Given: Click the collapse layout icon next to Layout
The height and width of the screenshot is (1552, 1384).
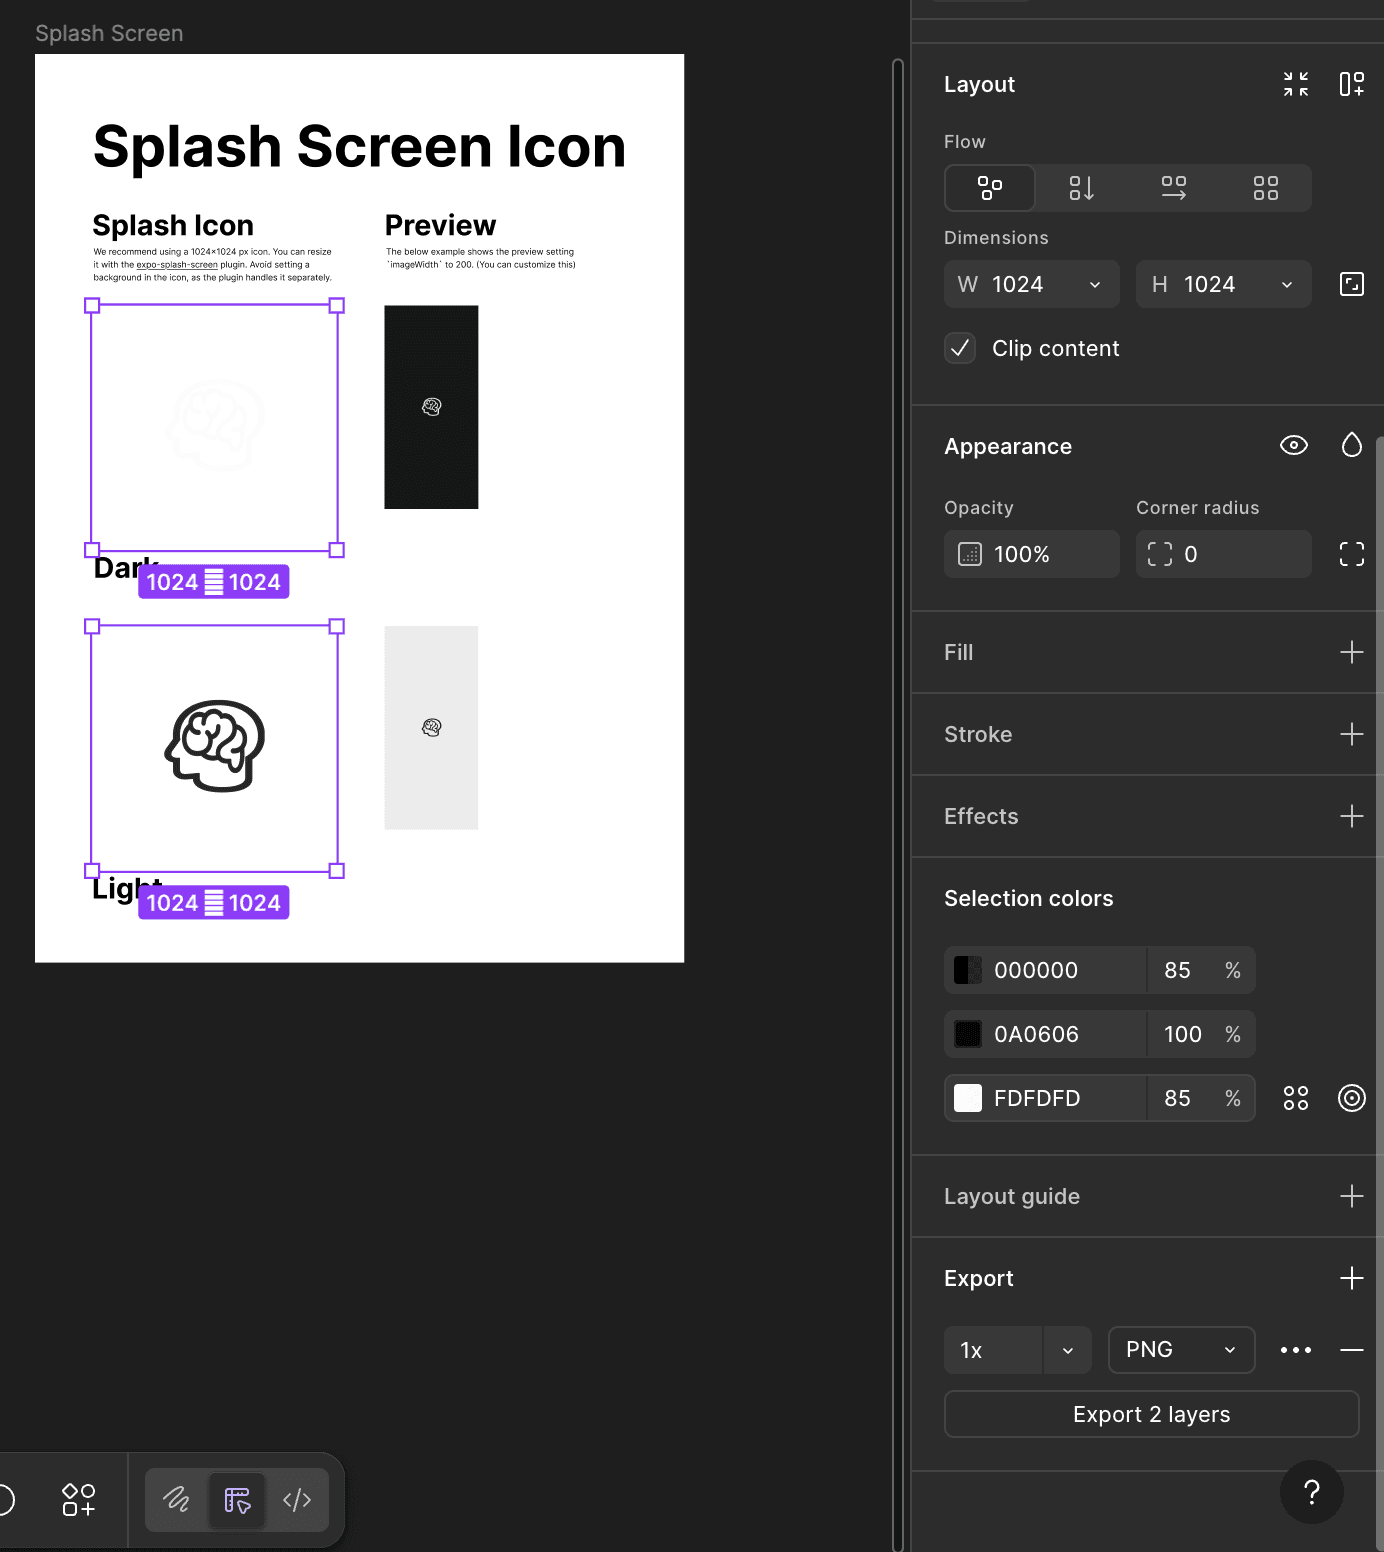Looking at the screenshot, I should [x=1296, y=84].
